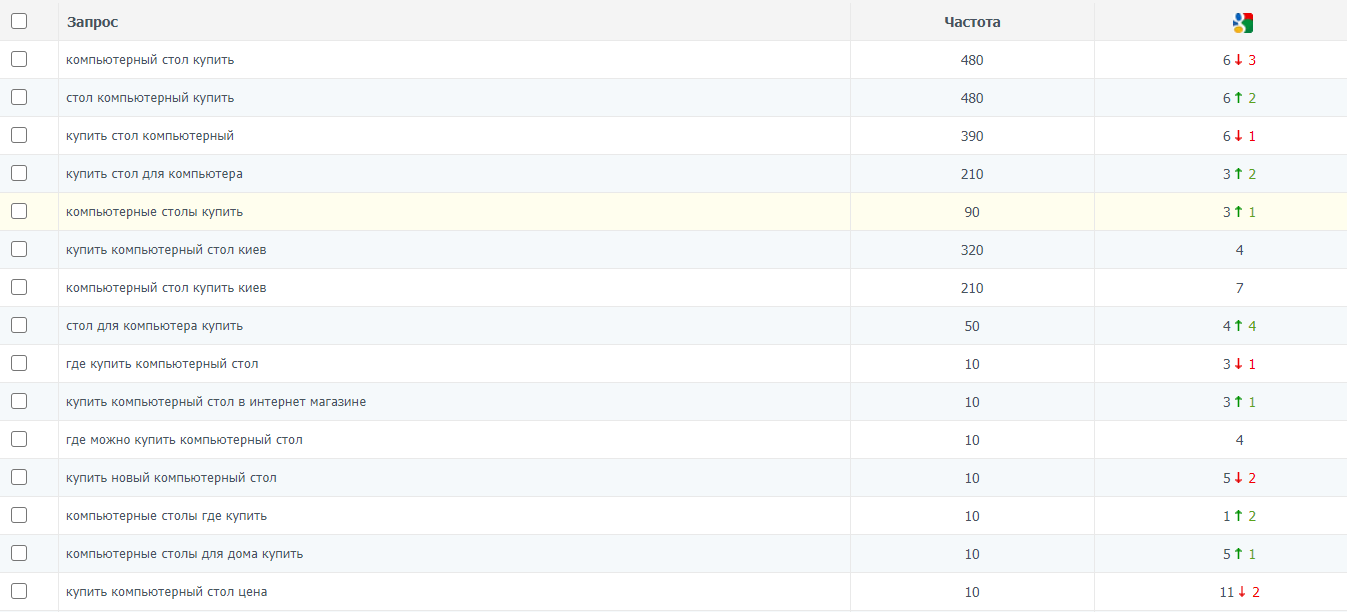
Task: Sort by the Частота column header
Action: point(972,22)
